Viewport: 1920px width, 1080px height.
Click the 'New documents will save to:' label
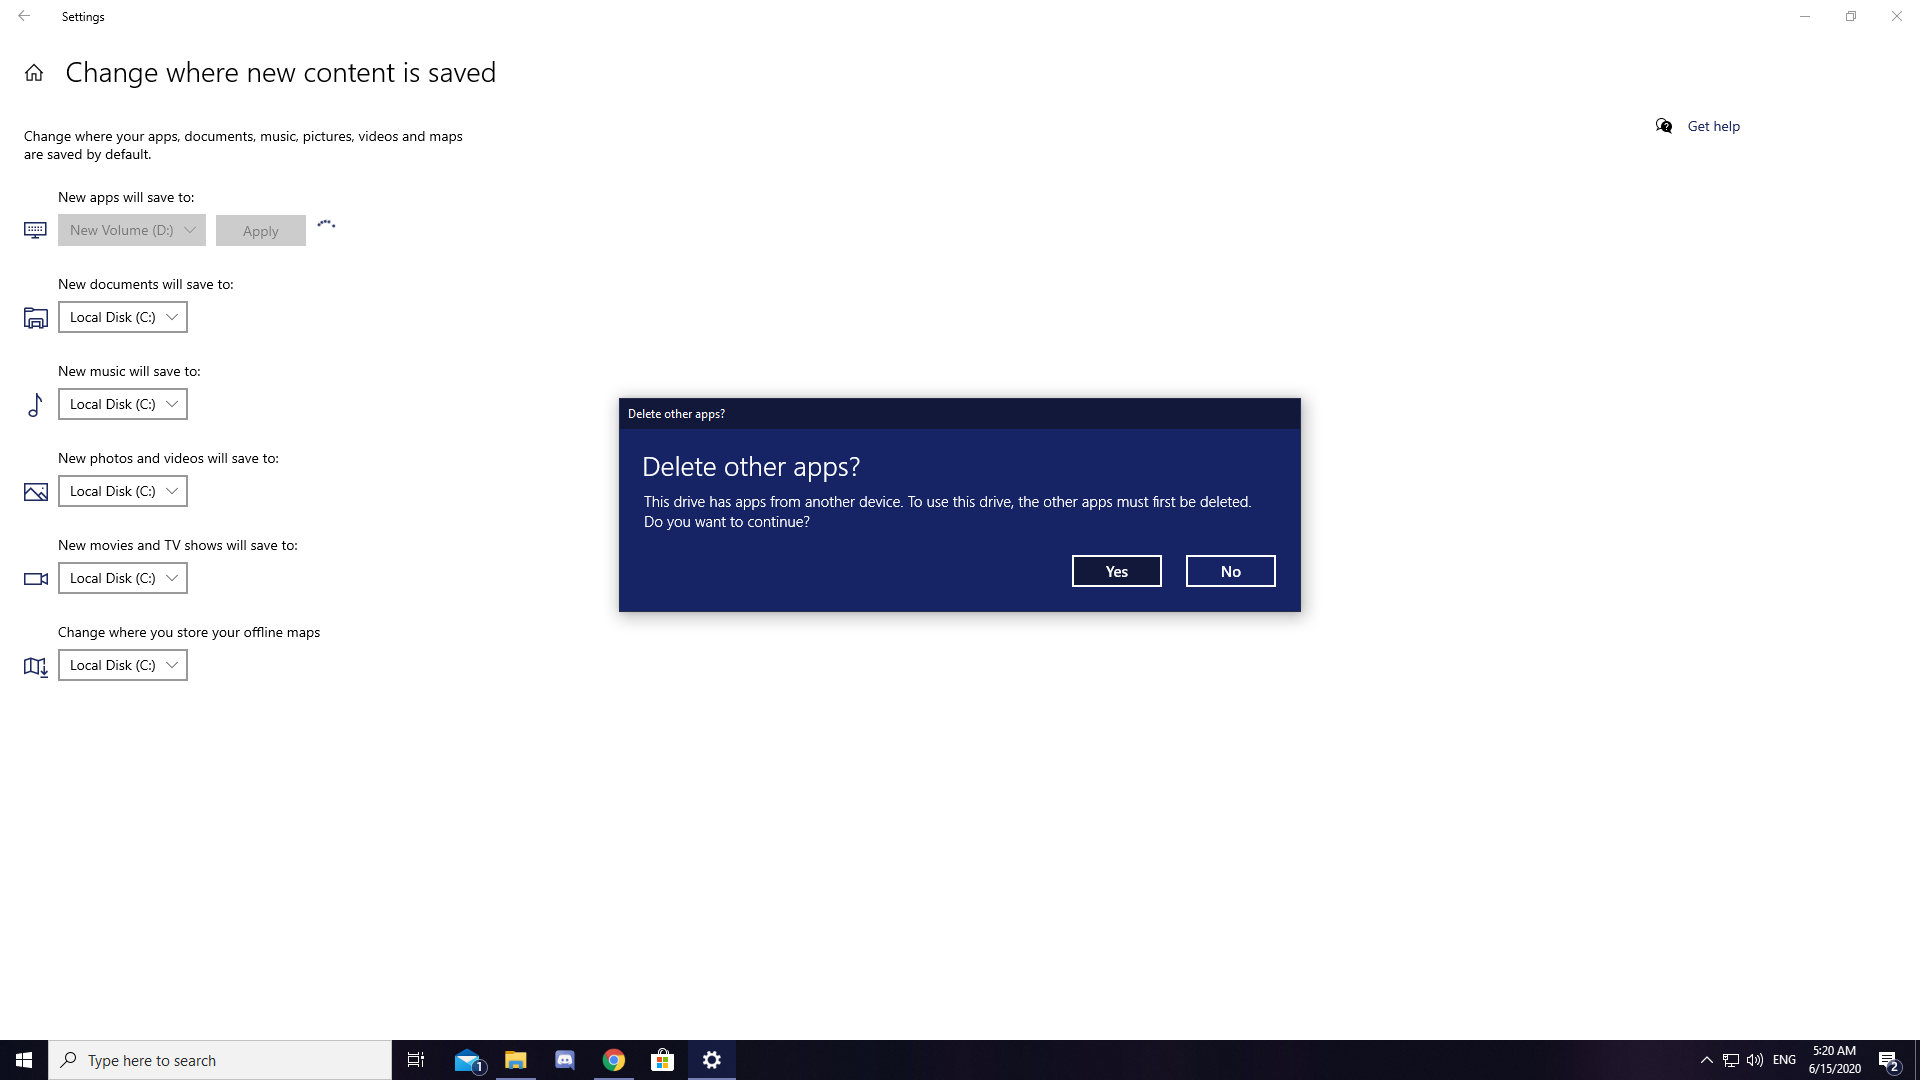tap(146, 285)
